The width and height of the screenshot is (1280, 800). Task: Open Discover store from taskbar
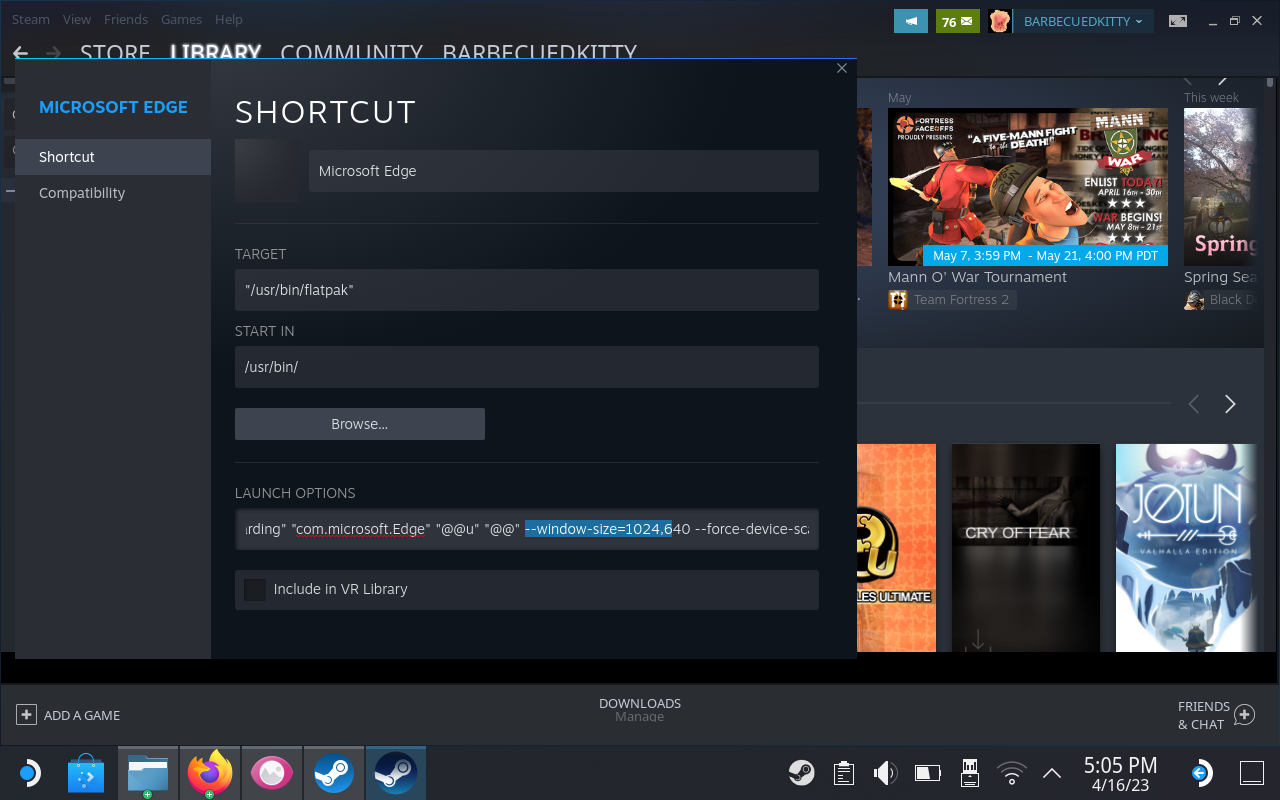pyautogui.click(x=86, y=773)
